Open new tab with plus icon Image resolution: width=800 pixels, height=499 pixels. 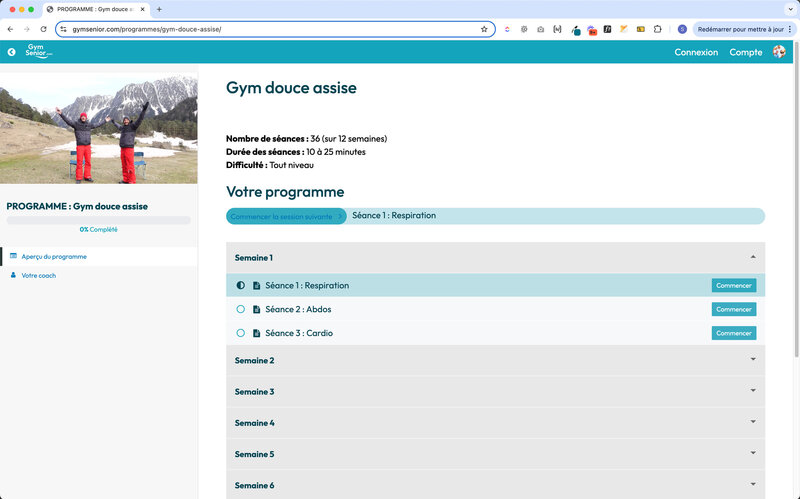[159, 9]
